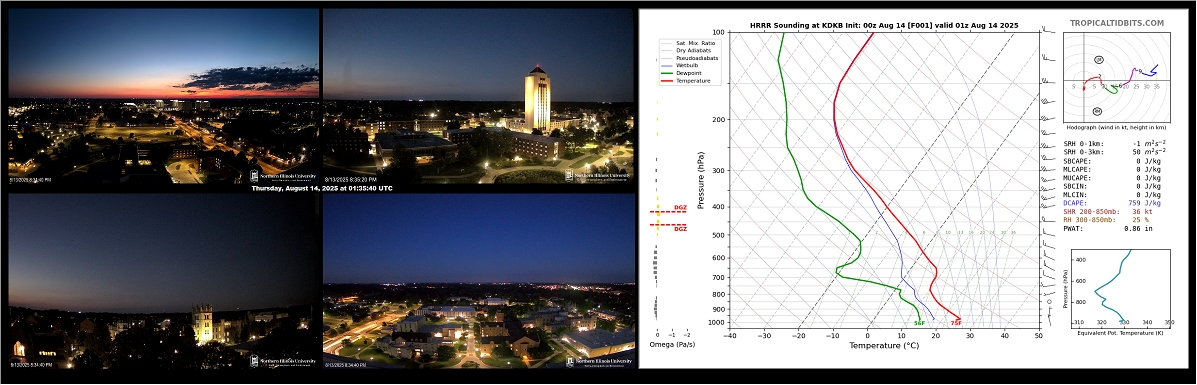Click the hodograph wind plot
Viewport: 1197px width, 385px height.
click(x=1116, y=80)
